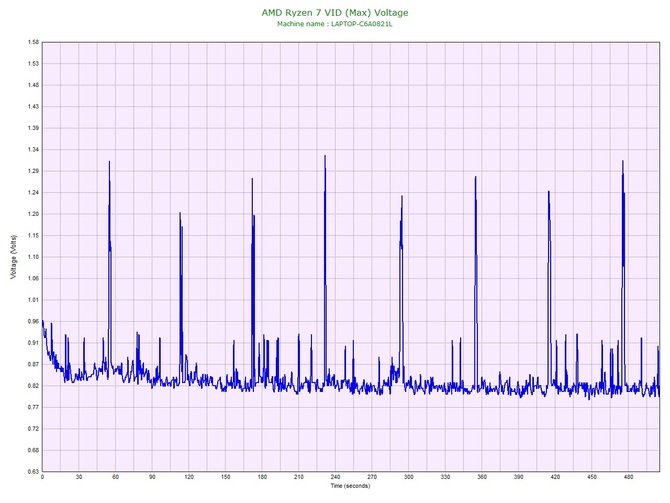Viewport: 670px width, 503px height.
Task: Click the y-axis value 0.87
Action: pos(33,365)
